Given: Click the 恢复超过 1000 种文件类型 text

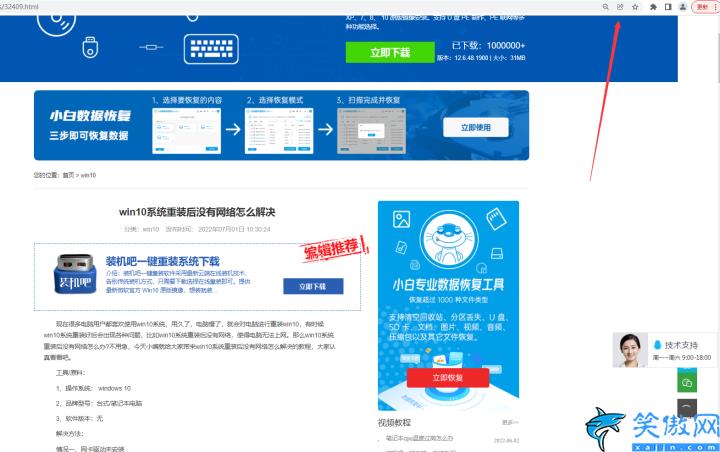Looking at the screenshot, I should pyautogui.click(x=448, y=299).
